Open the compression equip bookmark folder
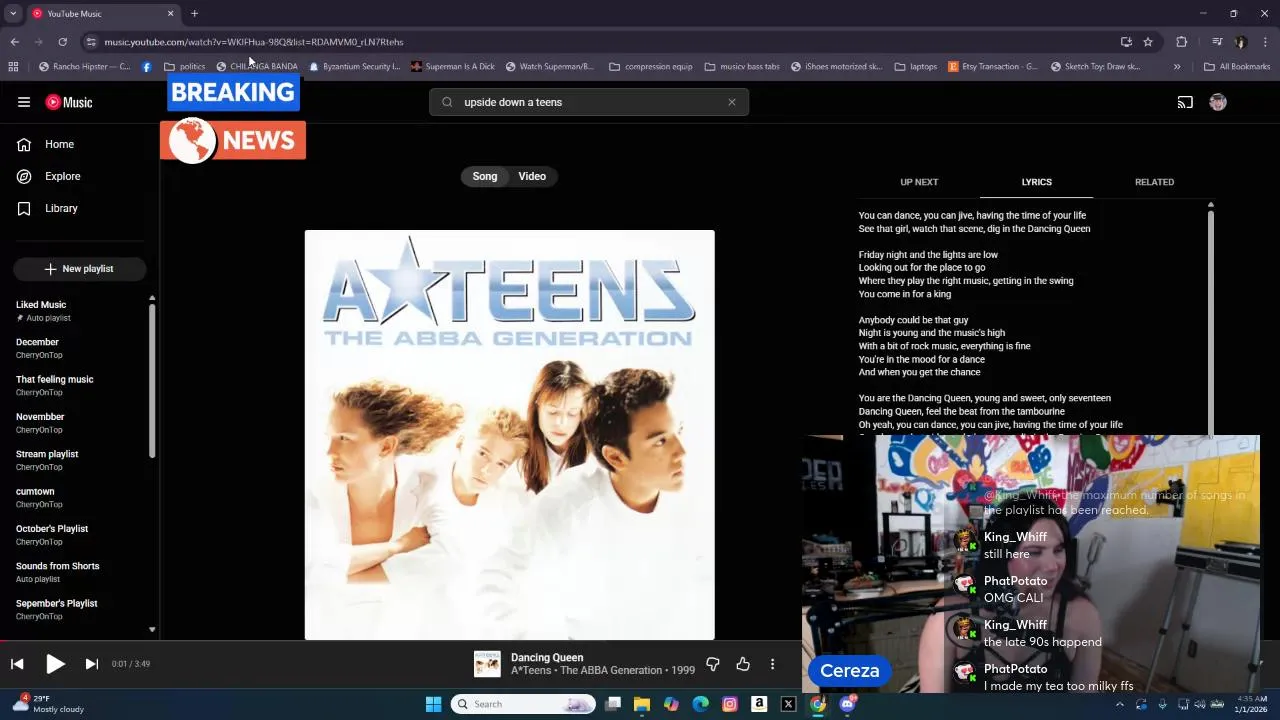Viewport: 1280px width, 720px height. pyautogui.click(x=650, y=67)
